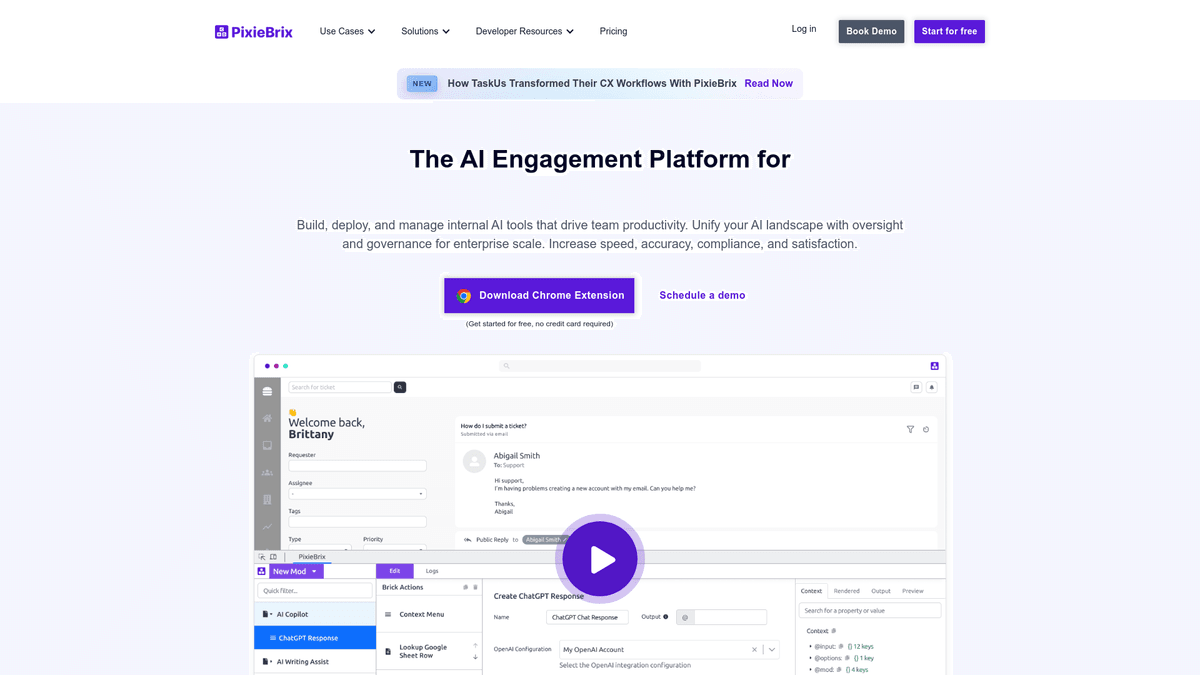Viewport: 1200px width, 675px height.
Task: Click the Chrome icon on the download button
Action: pos(464,296)
